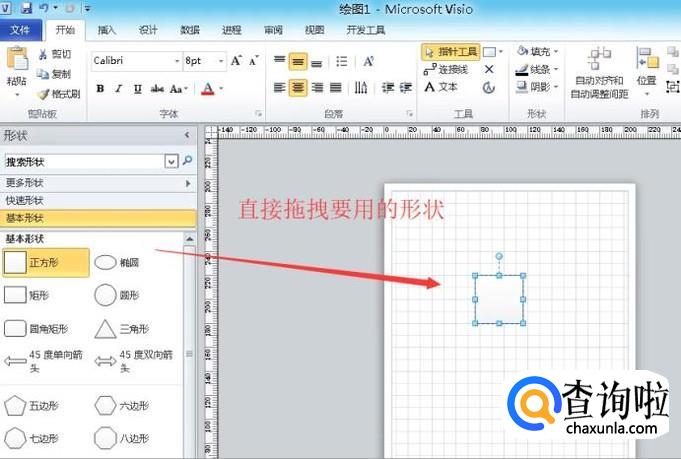Click the Save icon in quick access toolbar

coord(26,7)
